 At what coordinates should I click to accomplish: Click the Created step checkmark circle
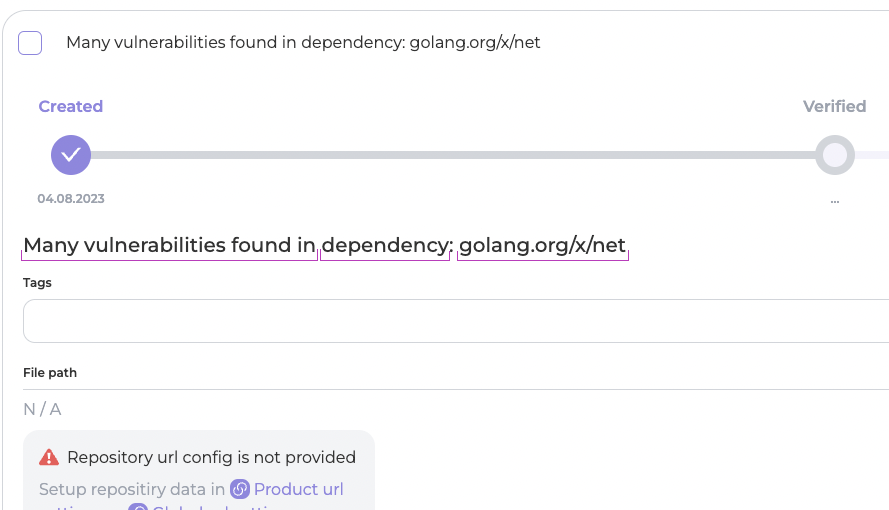pos(71,155)
